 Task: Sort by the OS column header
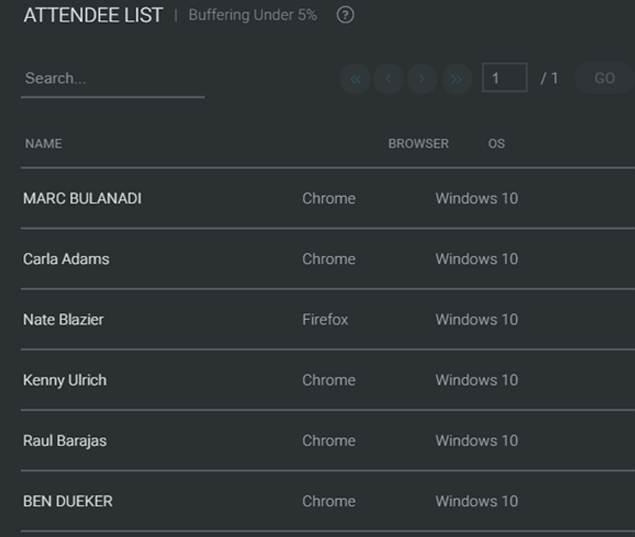click(496, 144)
